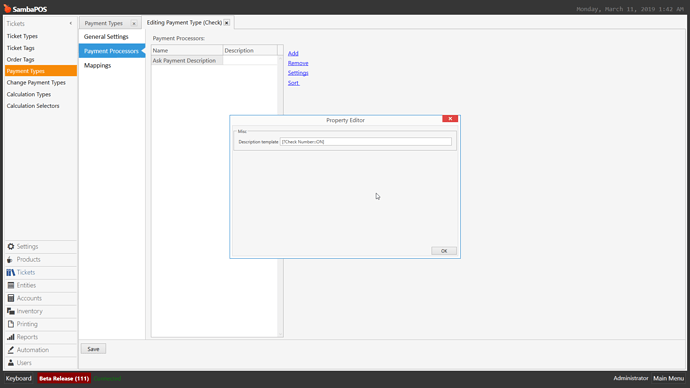Click the Add link

tap(293, 53)
